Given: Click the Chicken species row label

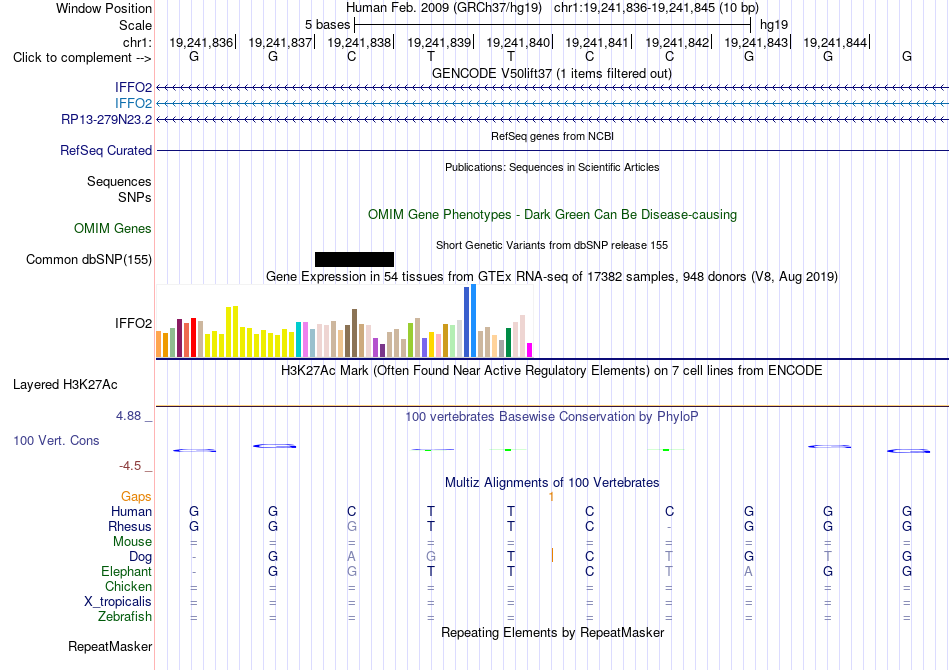Looking at the screenshot, I should 128,586.
